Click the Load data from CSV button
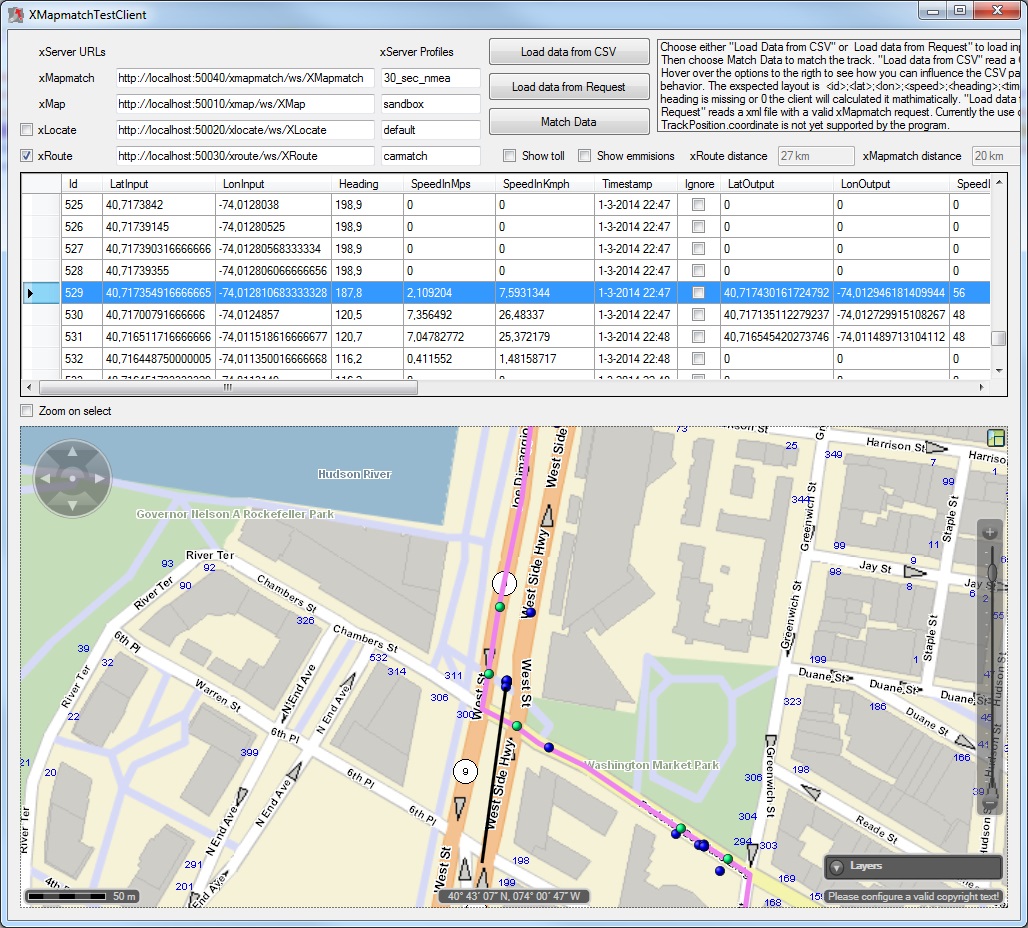Image resolution: width=1028 pixels, height=928 pixels. pos(568,52)
